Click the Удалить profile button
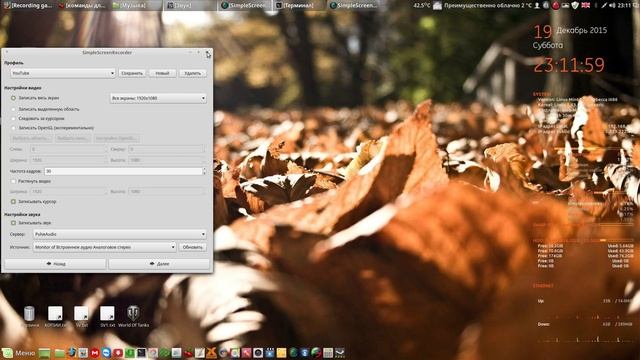Image resolution: width=640 pixels, height=360 pixels. point(192,73)
